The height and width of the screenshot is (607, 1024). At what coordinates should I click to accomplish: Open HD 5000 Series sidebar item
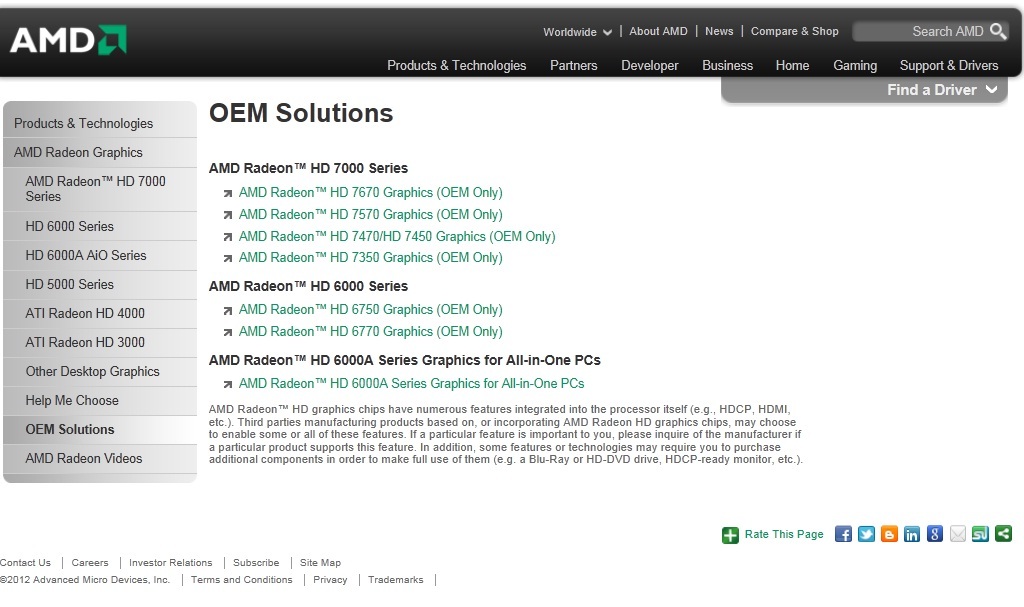100,284
